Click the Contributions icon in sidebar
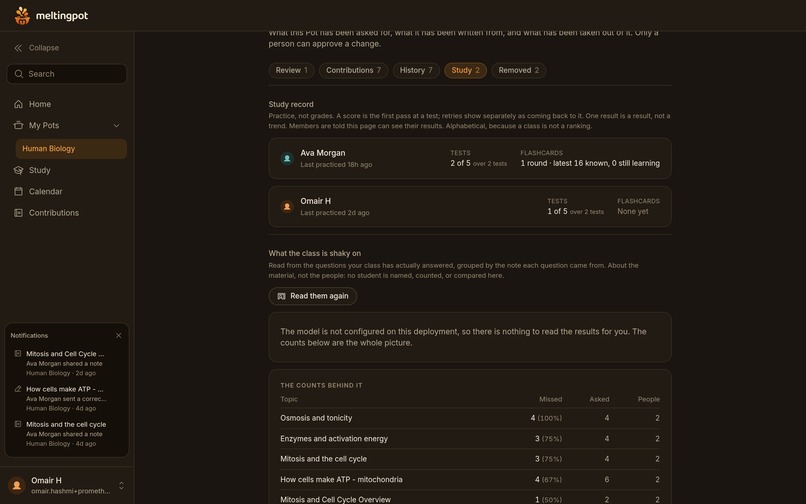This screenshot has height=504, width=806. click(x=19, y=213)
